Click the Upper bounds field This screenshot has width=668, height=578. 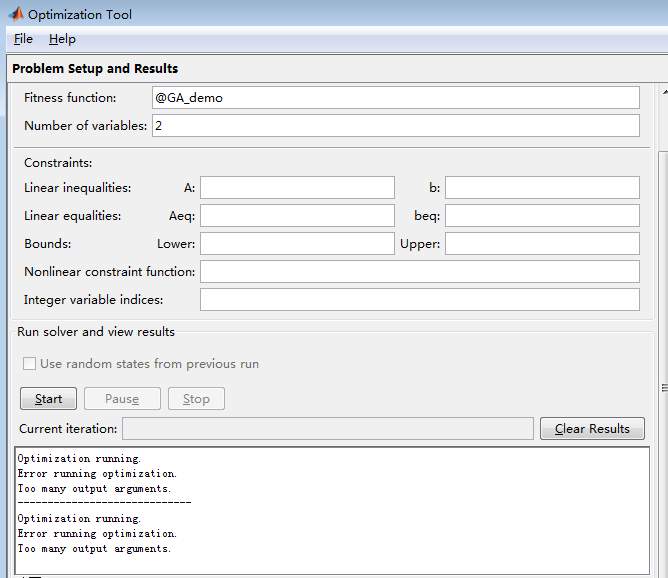(542, 244)
